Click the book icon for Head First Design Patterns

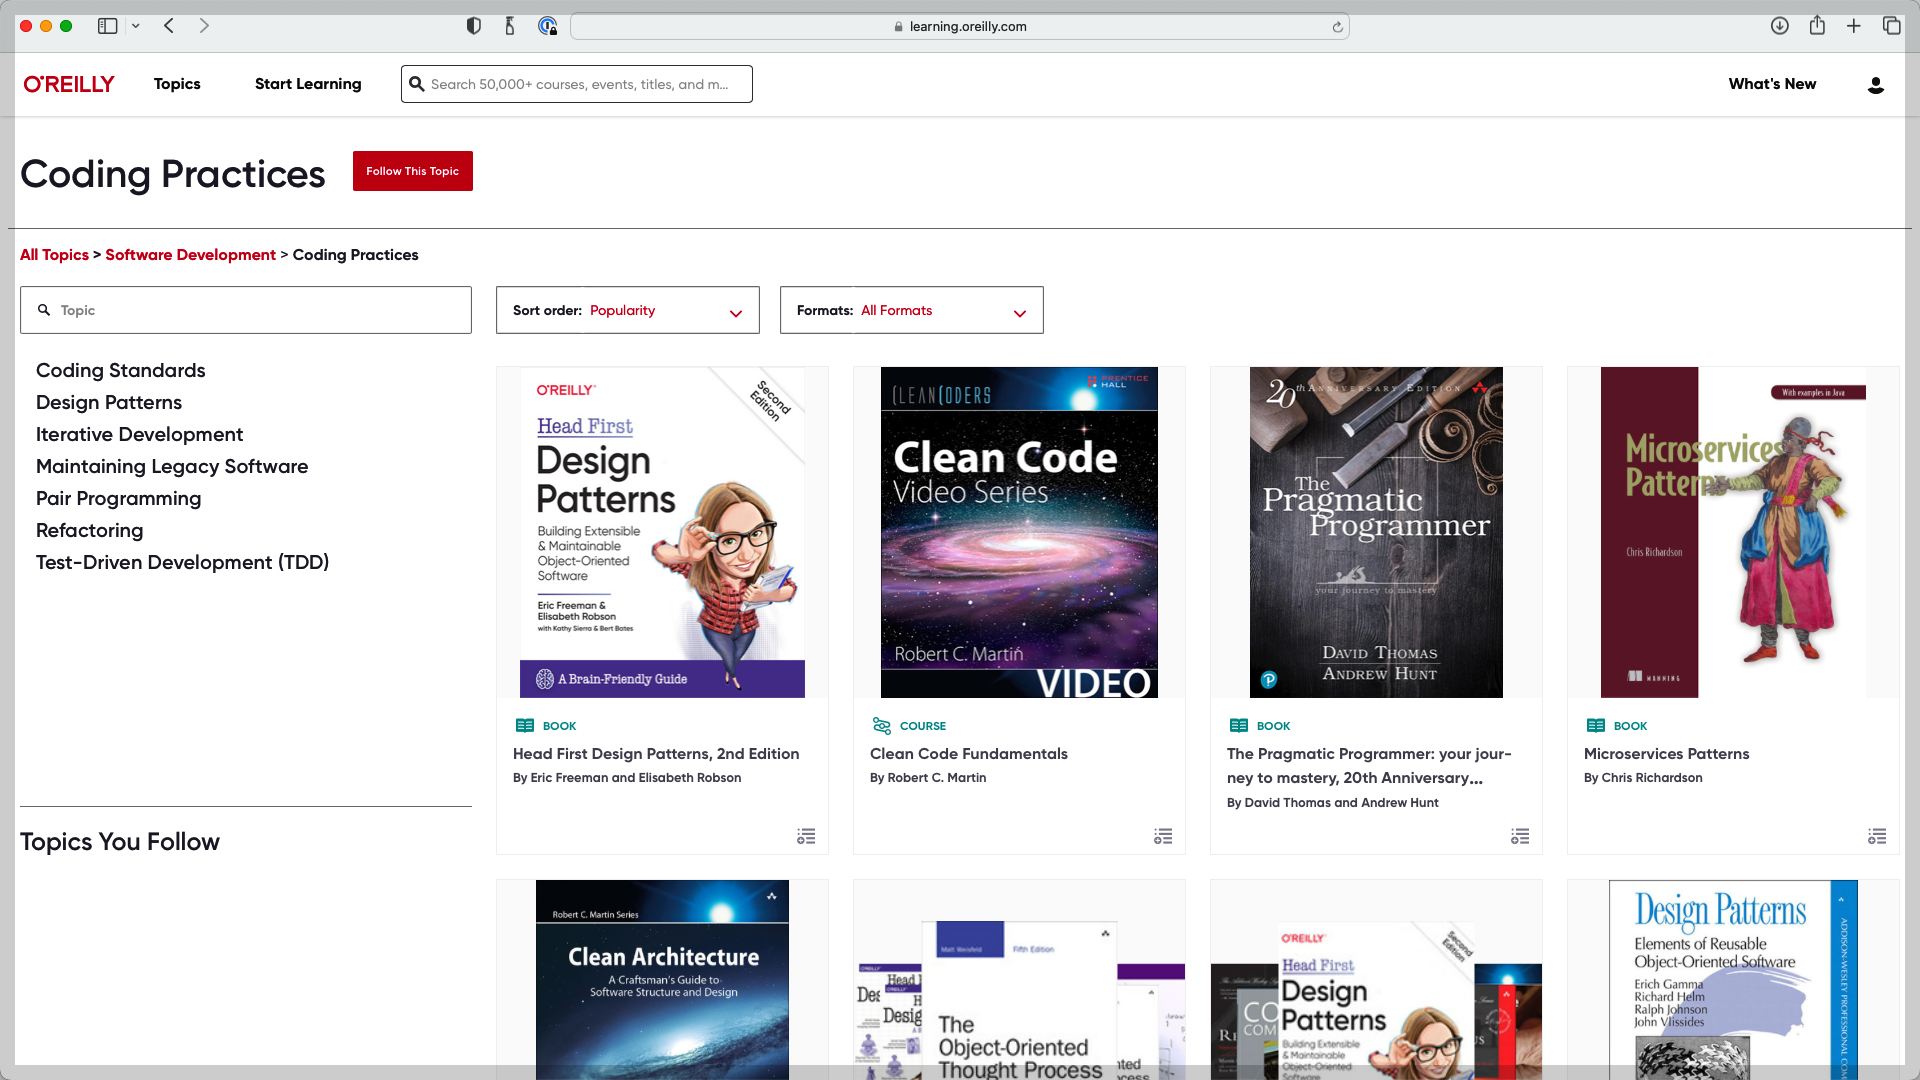(x=525, y=726)
